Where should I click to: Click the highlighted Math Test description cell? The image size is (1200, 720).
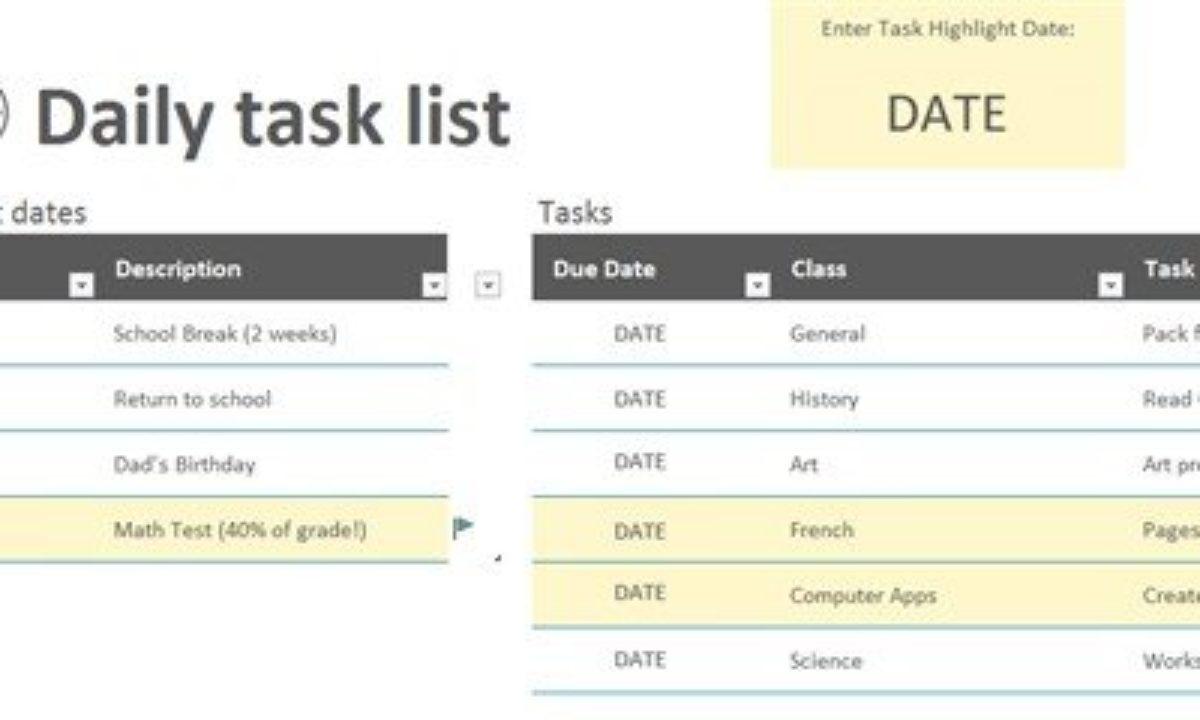[239, 529]
